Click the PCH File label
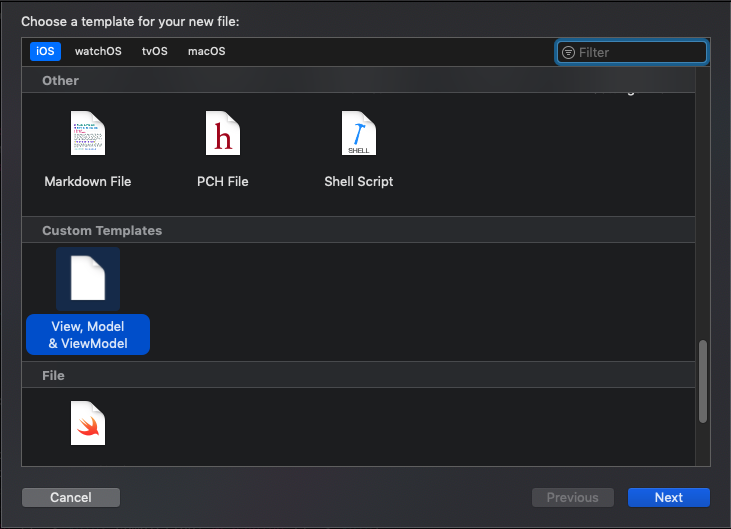The image size is (731, 529). point(223,181)
